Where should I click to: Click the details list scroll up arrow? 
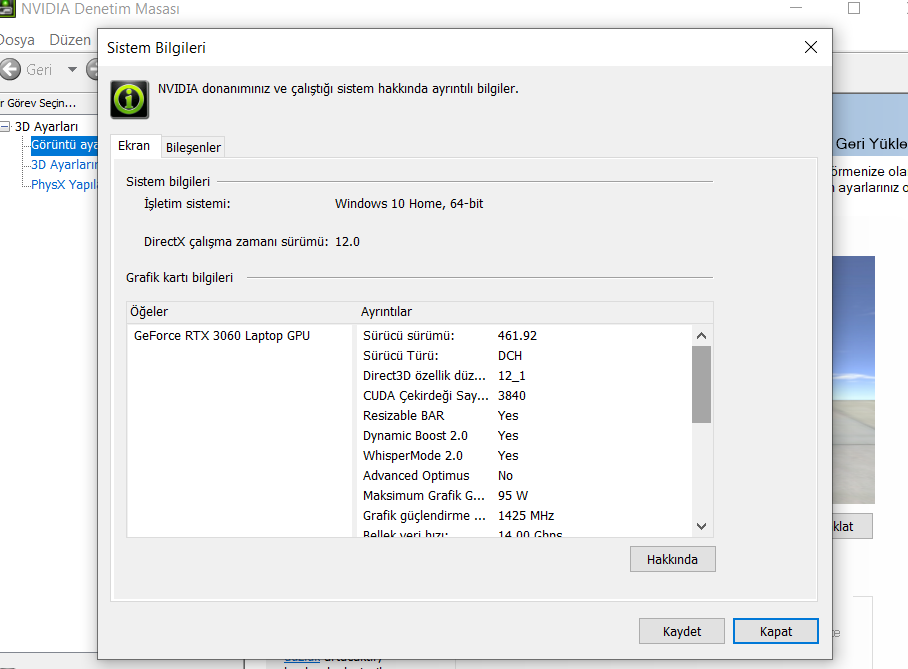(x=701, y=335)
